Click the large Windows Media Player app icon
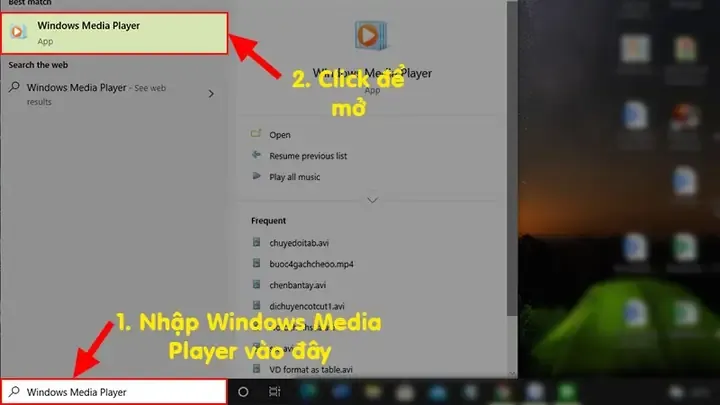 pos(372,38)
